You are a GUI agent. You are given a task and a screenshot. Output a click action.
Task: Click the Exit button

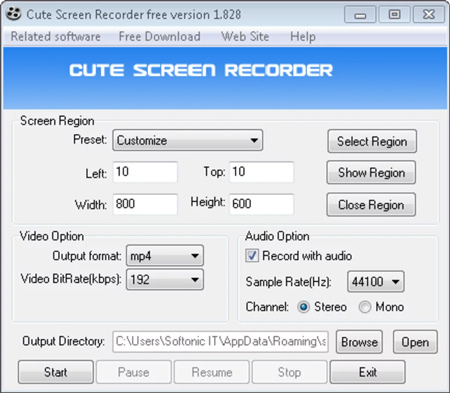pyautogui.click(x=368, y=372)
